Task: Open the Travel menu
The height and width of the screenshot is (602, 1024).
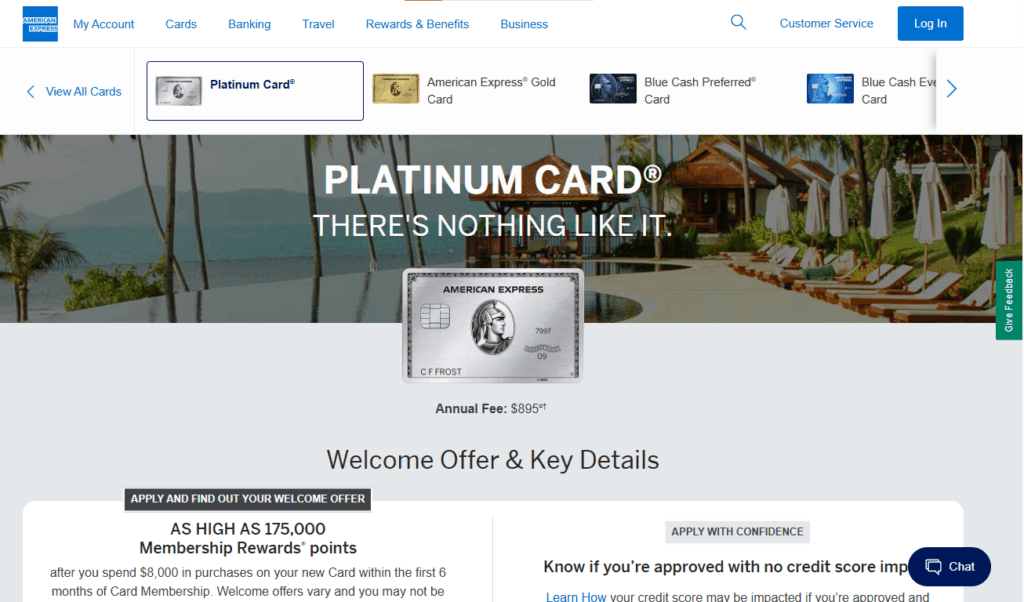Action: pos(318,24)
